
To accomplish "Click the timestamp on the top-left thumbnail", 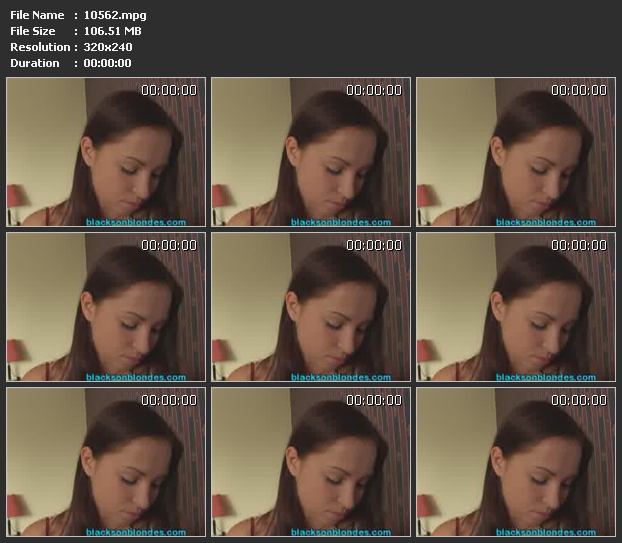I will point(169,90).
